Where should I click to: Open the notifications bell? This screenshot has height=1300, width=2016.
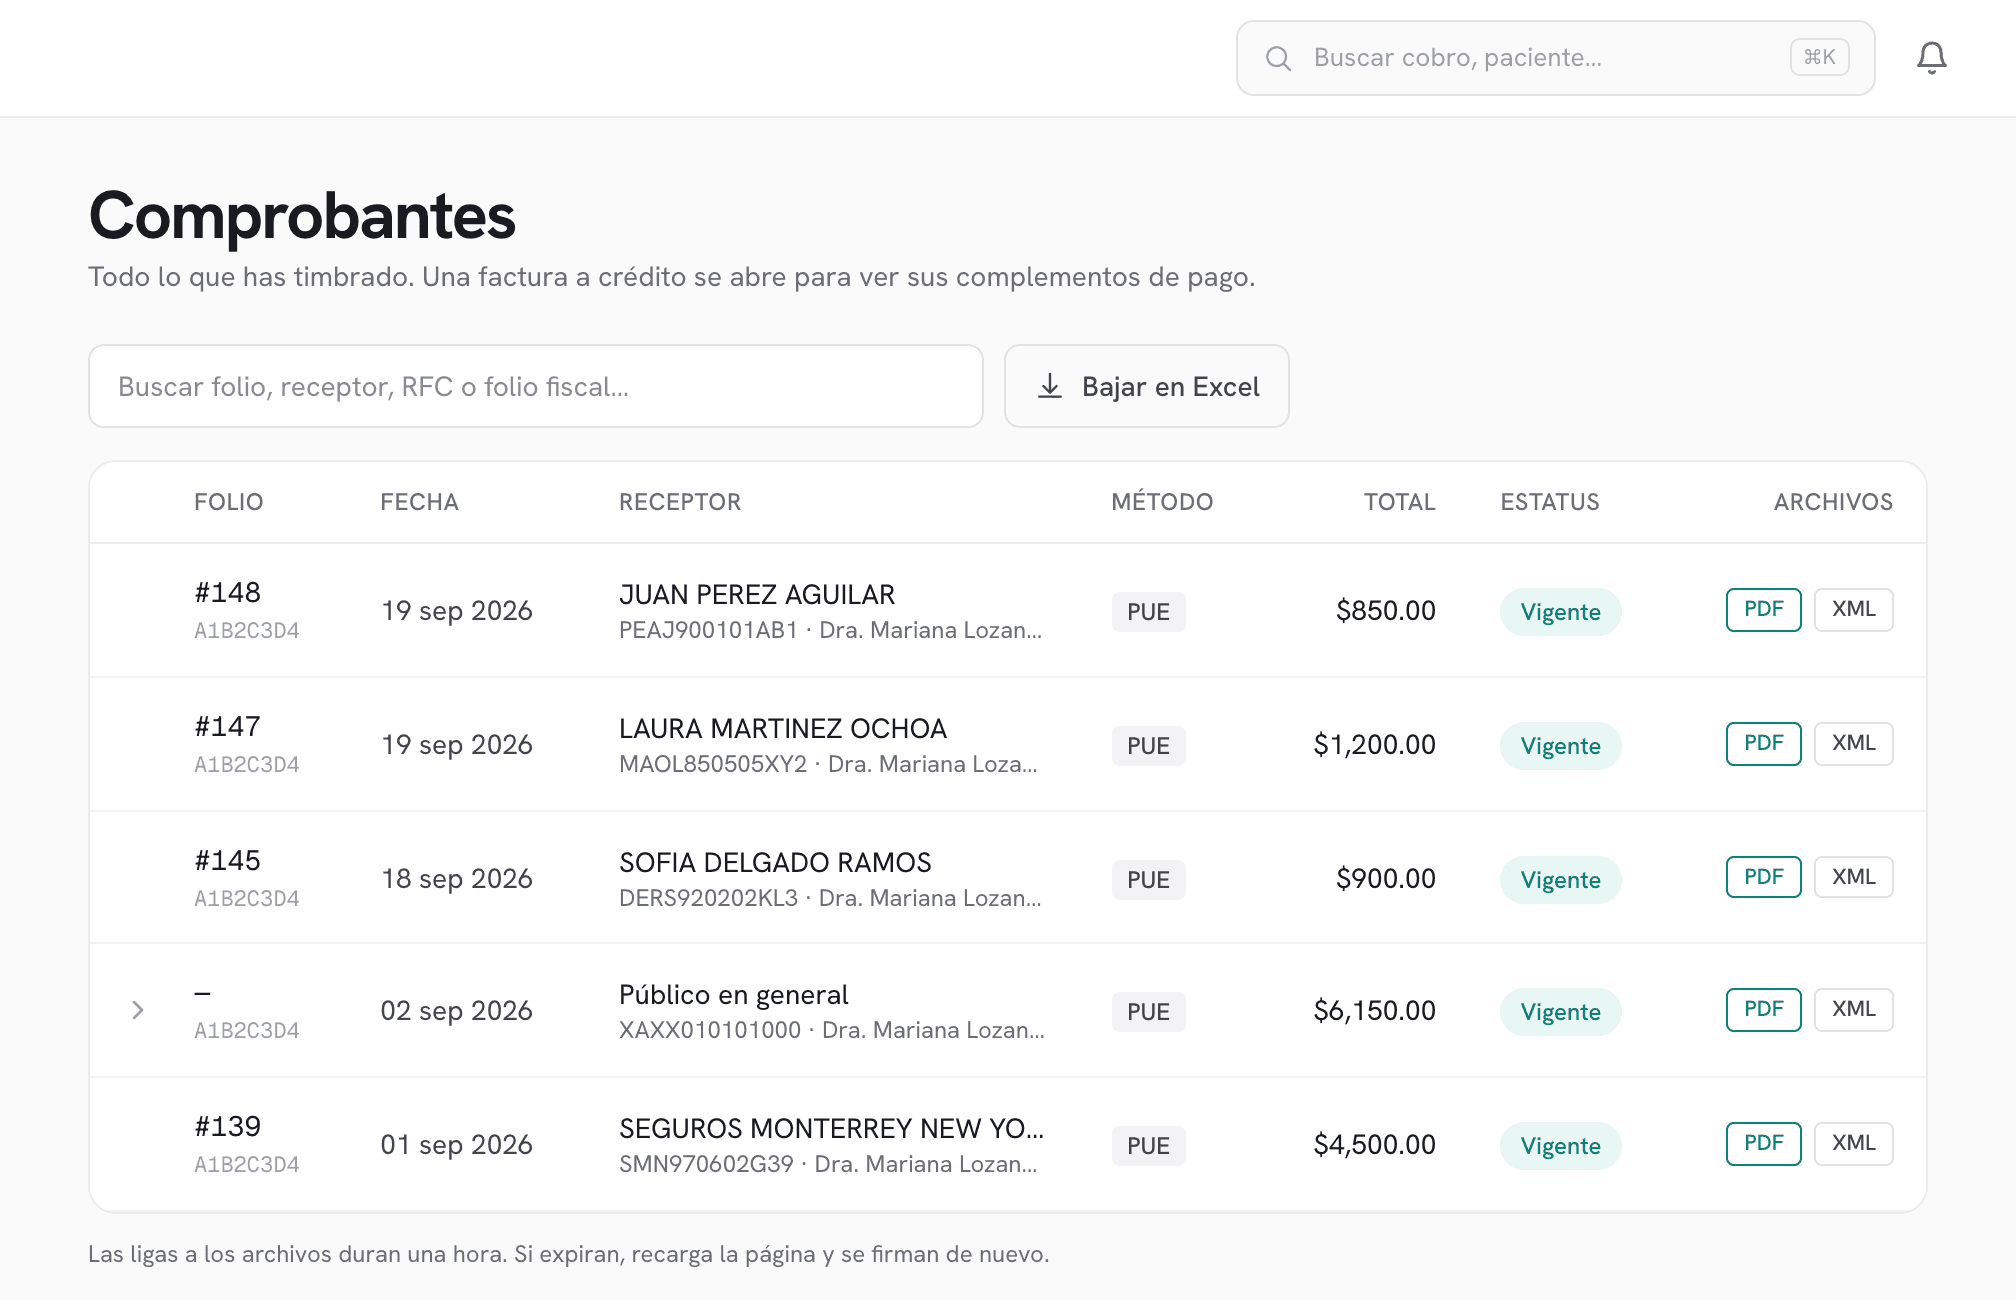[1931, 58]
